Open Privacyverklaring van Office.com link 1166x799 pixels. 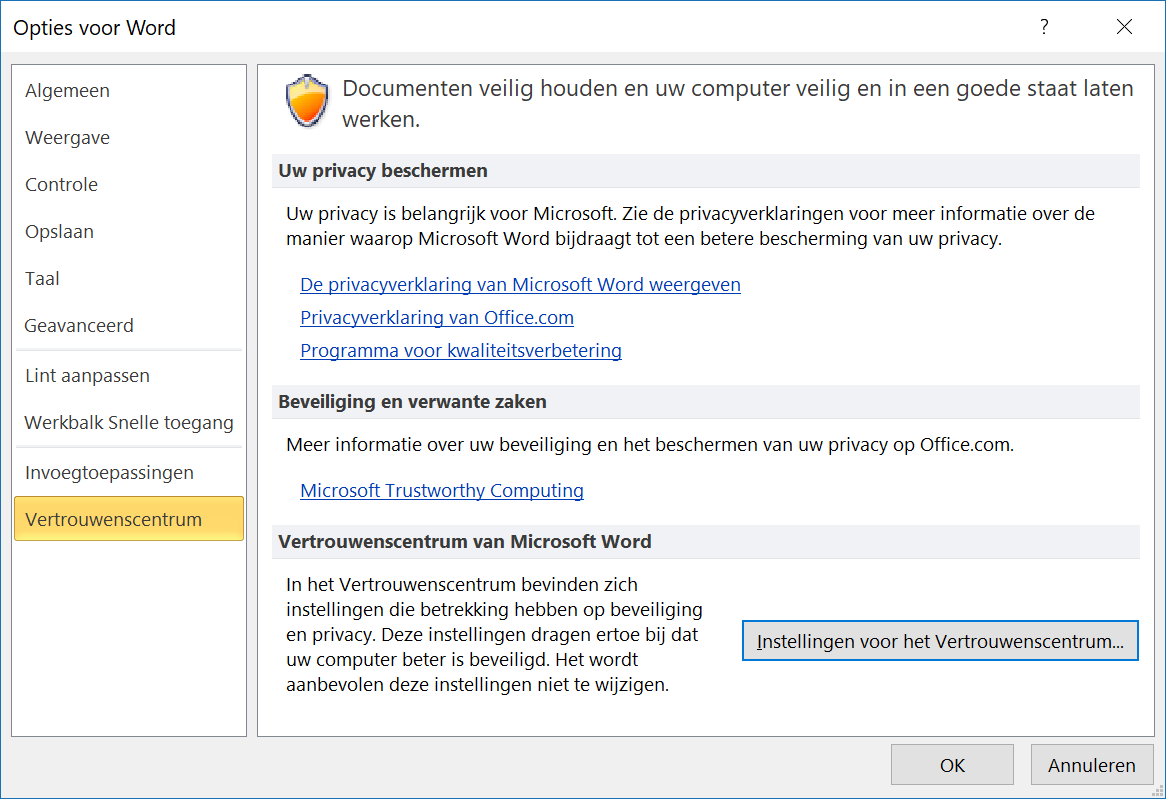[437, 318]
